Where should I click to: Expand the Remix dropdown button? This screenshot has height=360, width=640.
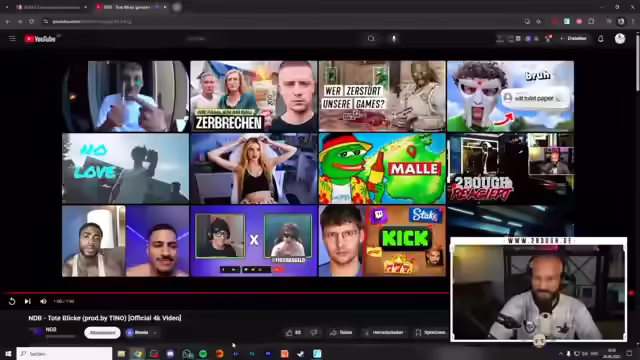tap(142, 333)
